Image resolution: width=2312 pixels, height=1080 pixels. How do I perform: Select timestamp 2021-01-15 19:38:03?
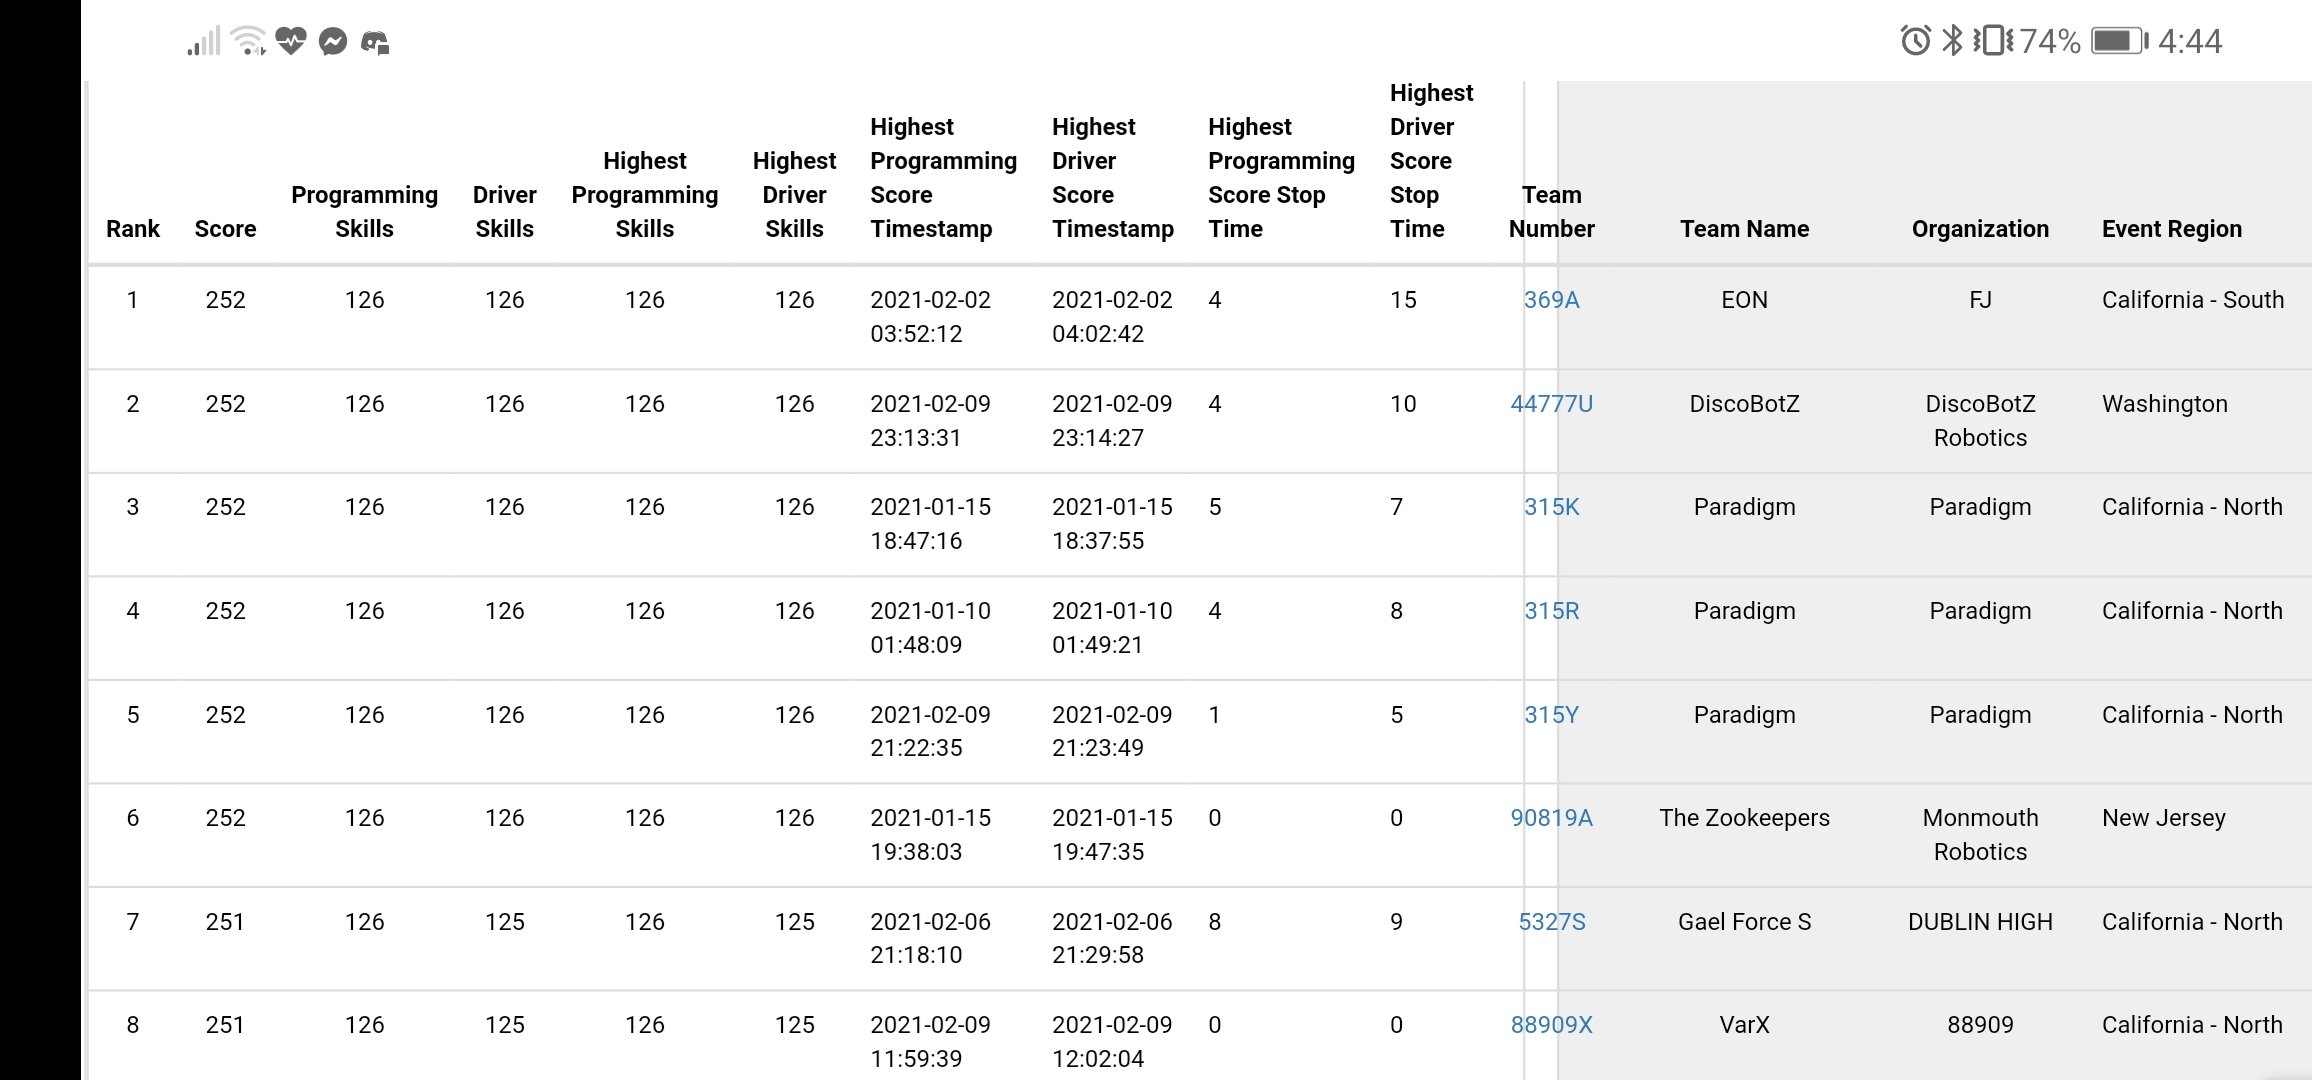point(930,835)
